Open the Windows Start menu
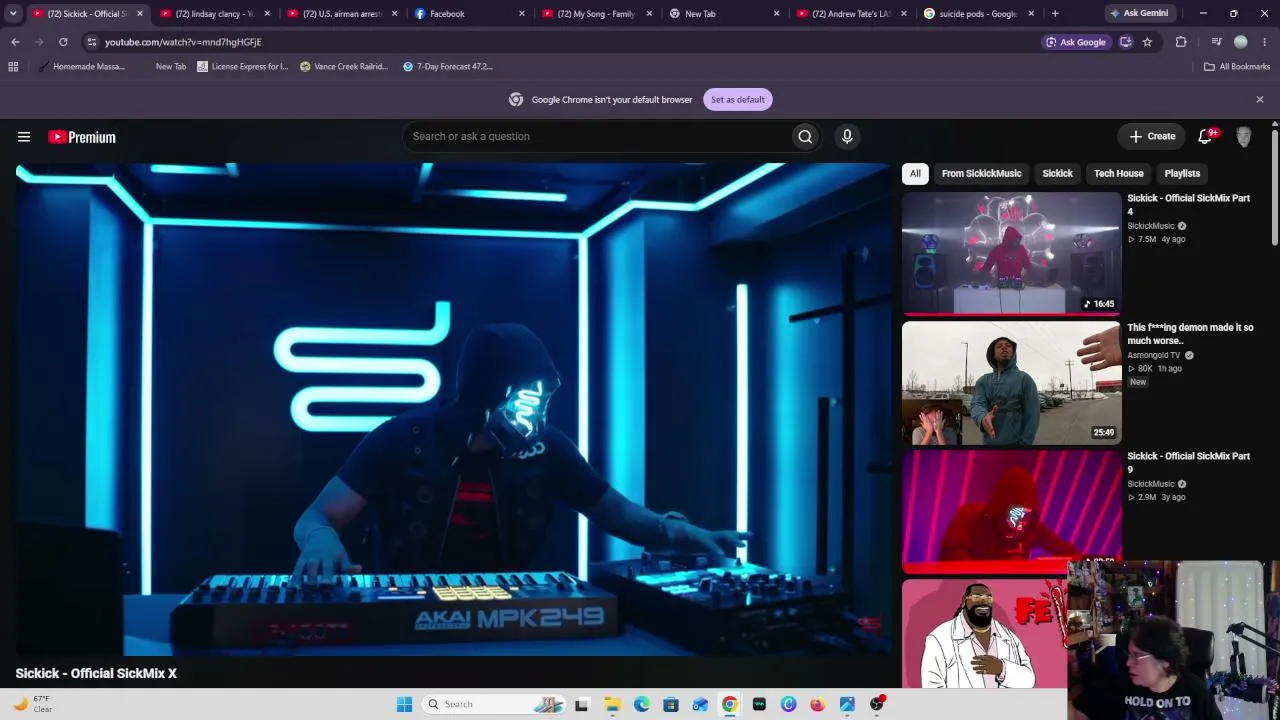The height and width of the screenshot is (720, 1280). point(404,704)
